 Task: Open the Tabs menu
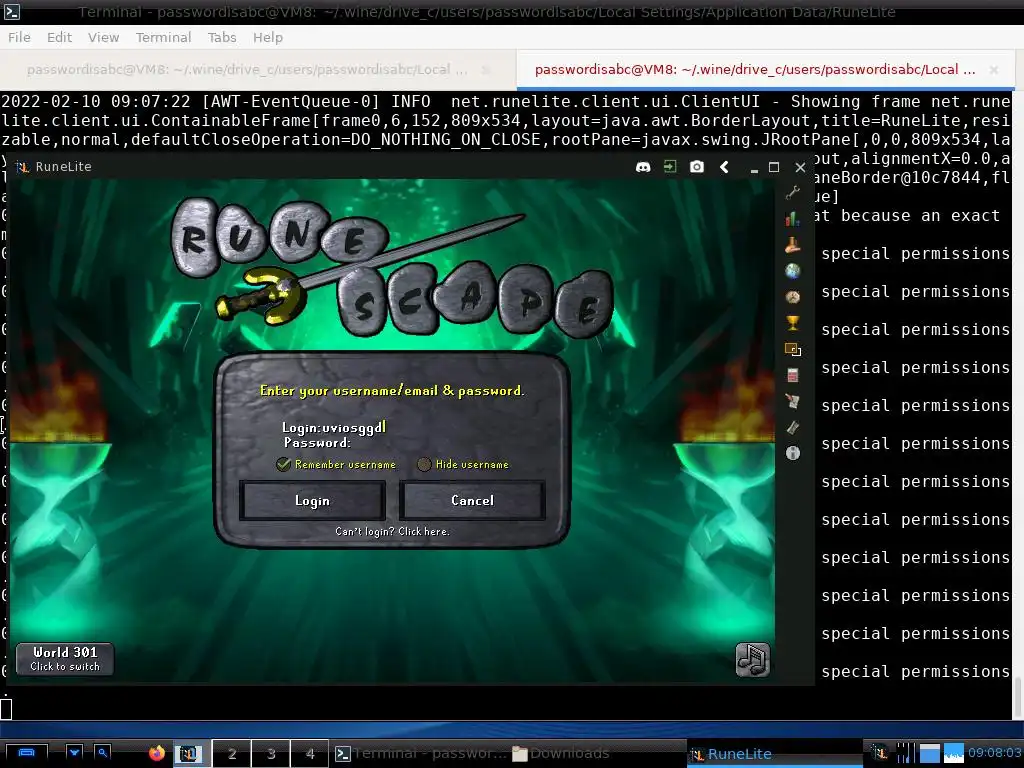click(222, 37)
